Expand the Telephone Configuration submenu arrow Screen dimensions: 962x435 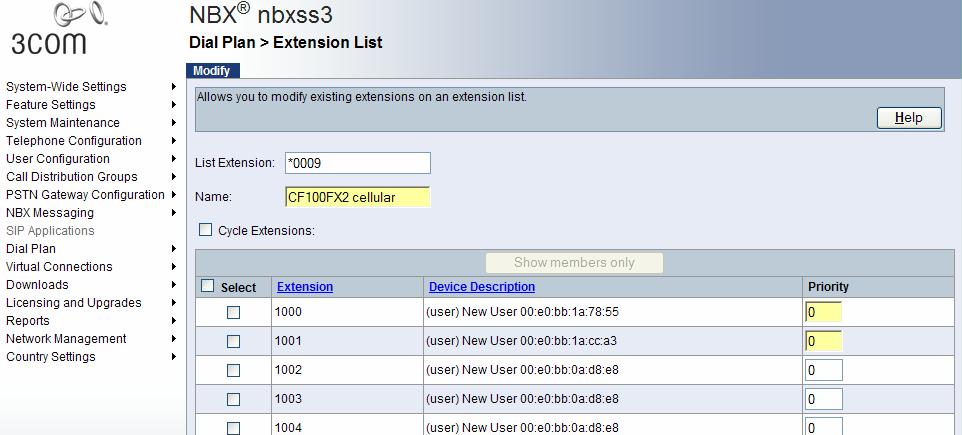pos(174,141)
